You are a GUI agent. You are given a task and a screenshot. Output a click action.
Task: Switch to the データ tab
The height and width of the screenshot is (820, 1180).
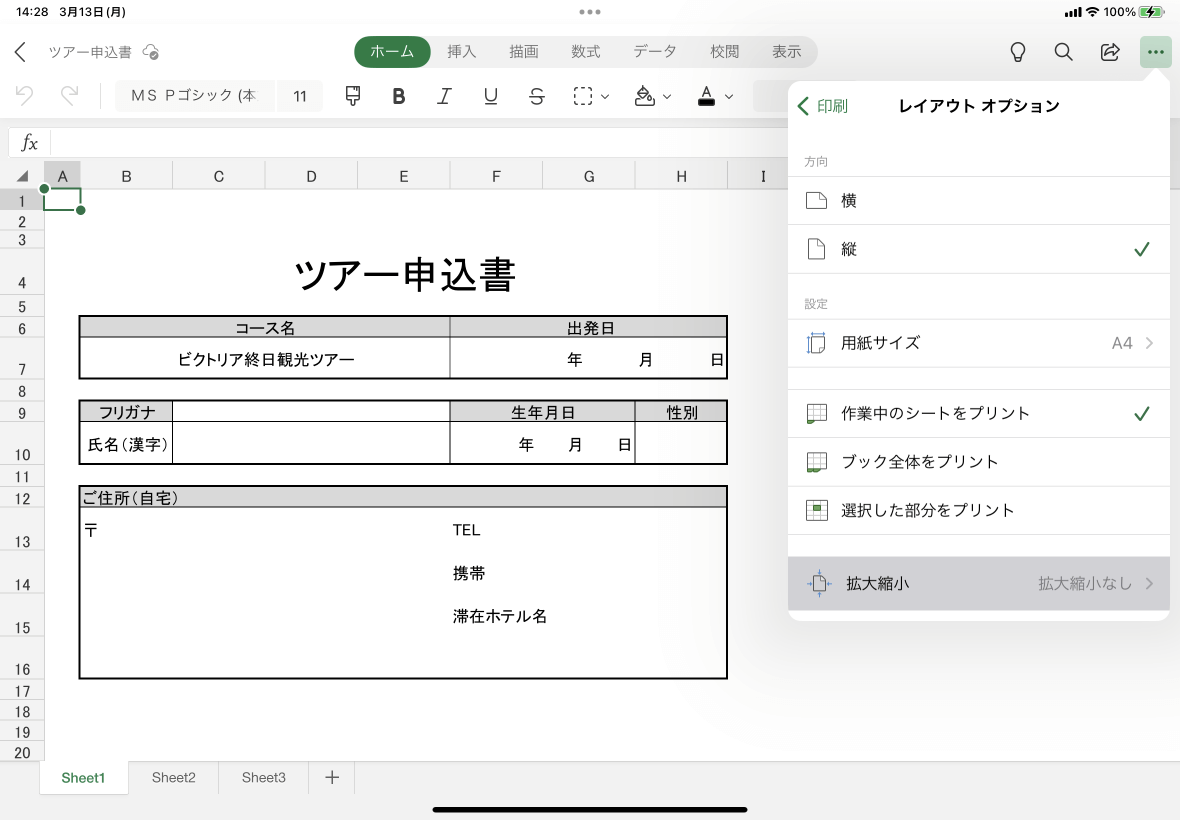tap(655, 52)
